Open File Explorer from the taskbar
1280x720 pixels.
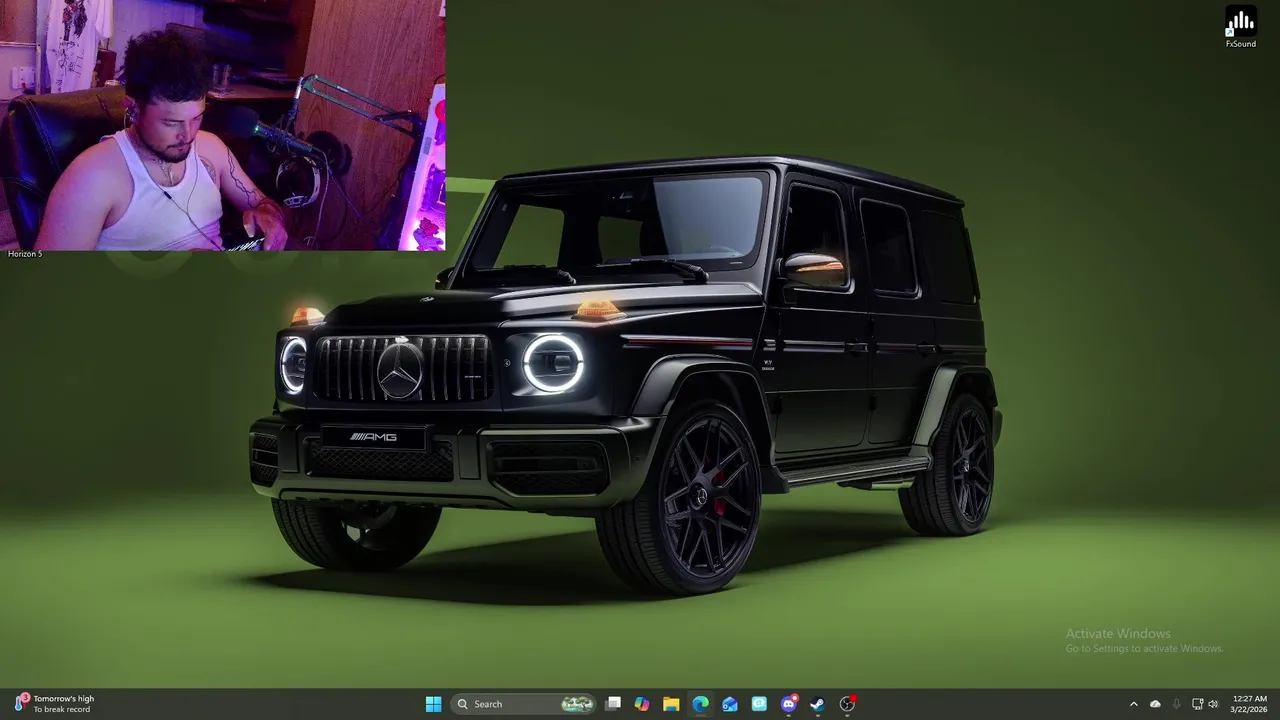point(671,704)
